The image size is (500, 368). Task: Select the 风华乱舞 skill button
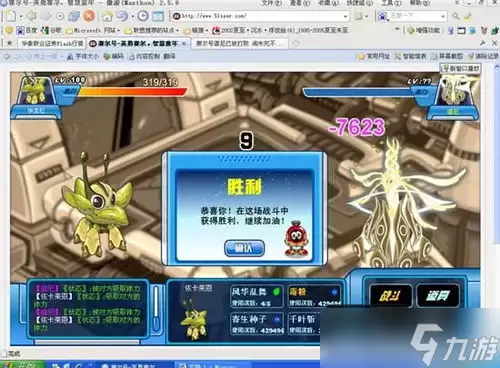[256, 296]
